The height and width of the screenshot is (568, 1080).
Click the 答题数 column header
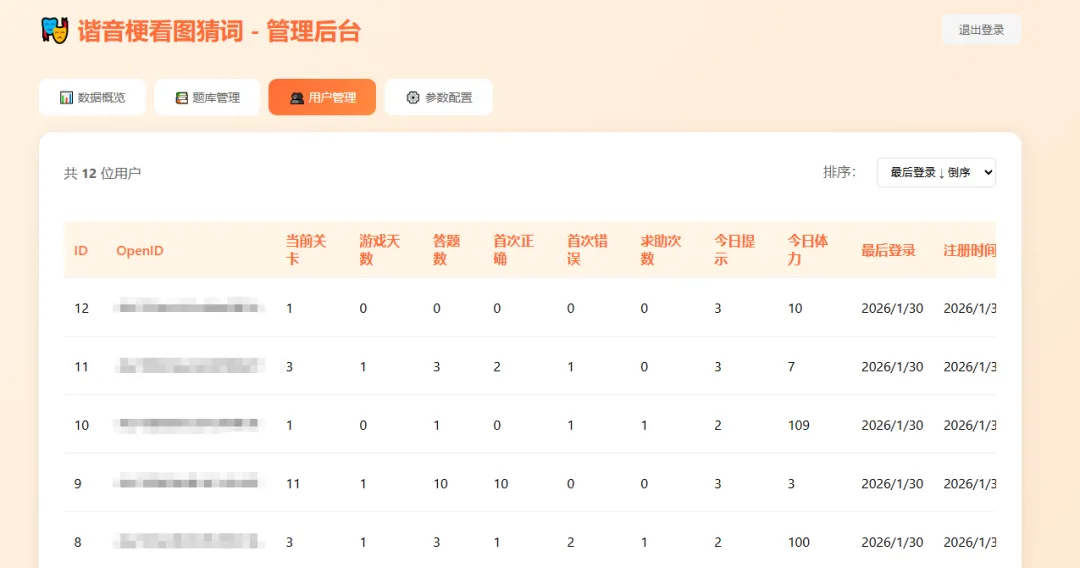pyautogui.click(x=446, y=250)
